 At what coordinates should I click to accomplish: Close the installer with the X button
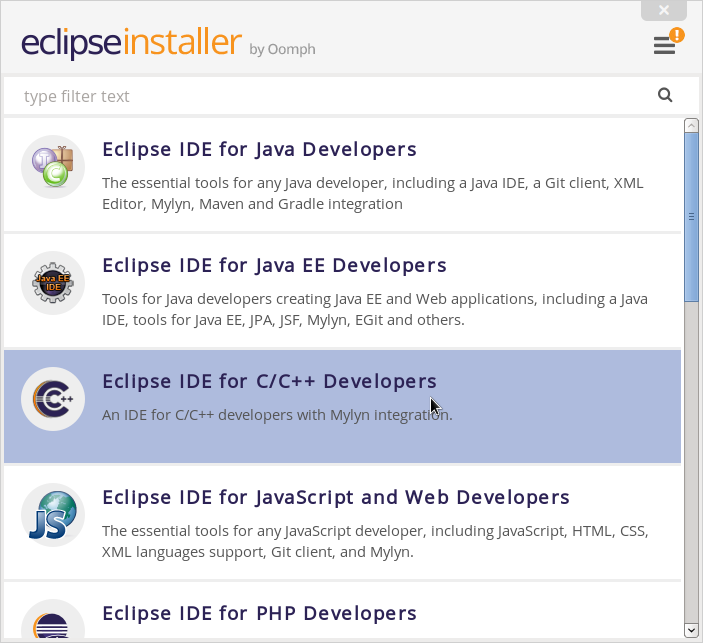point(664,10)
